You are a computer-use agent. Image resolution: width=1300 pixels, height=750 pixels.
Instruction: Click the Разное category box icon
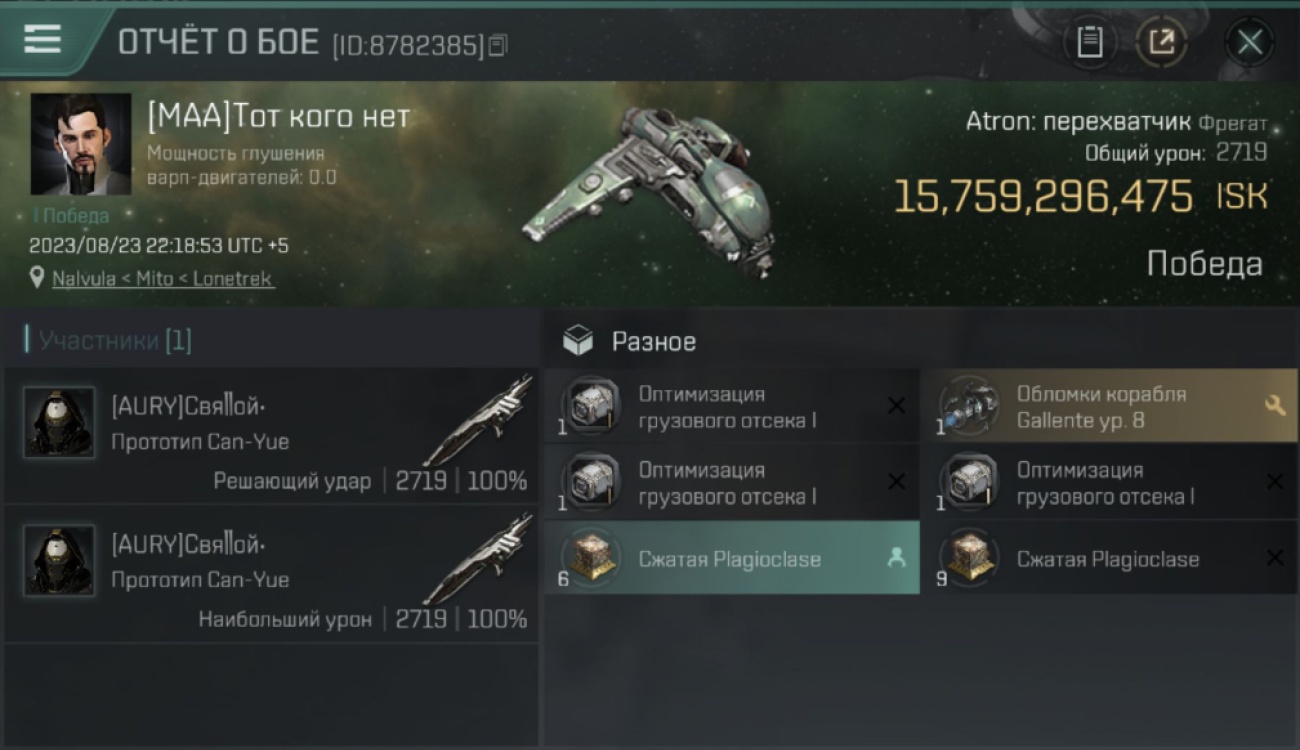point(578,341)
